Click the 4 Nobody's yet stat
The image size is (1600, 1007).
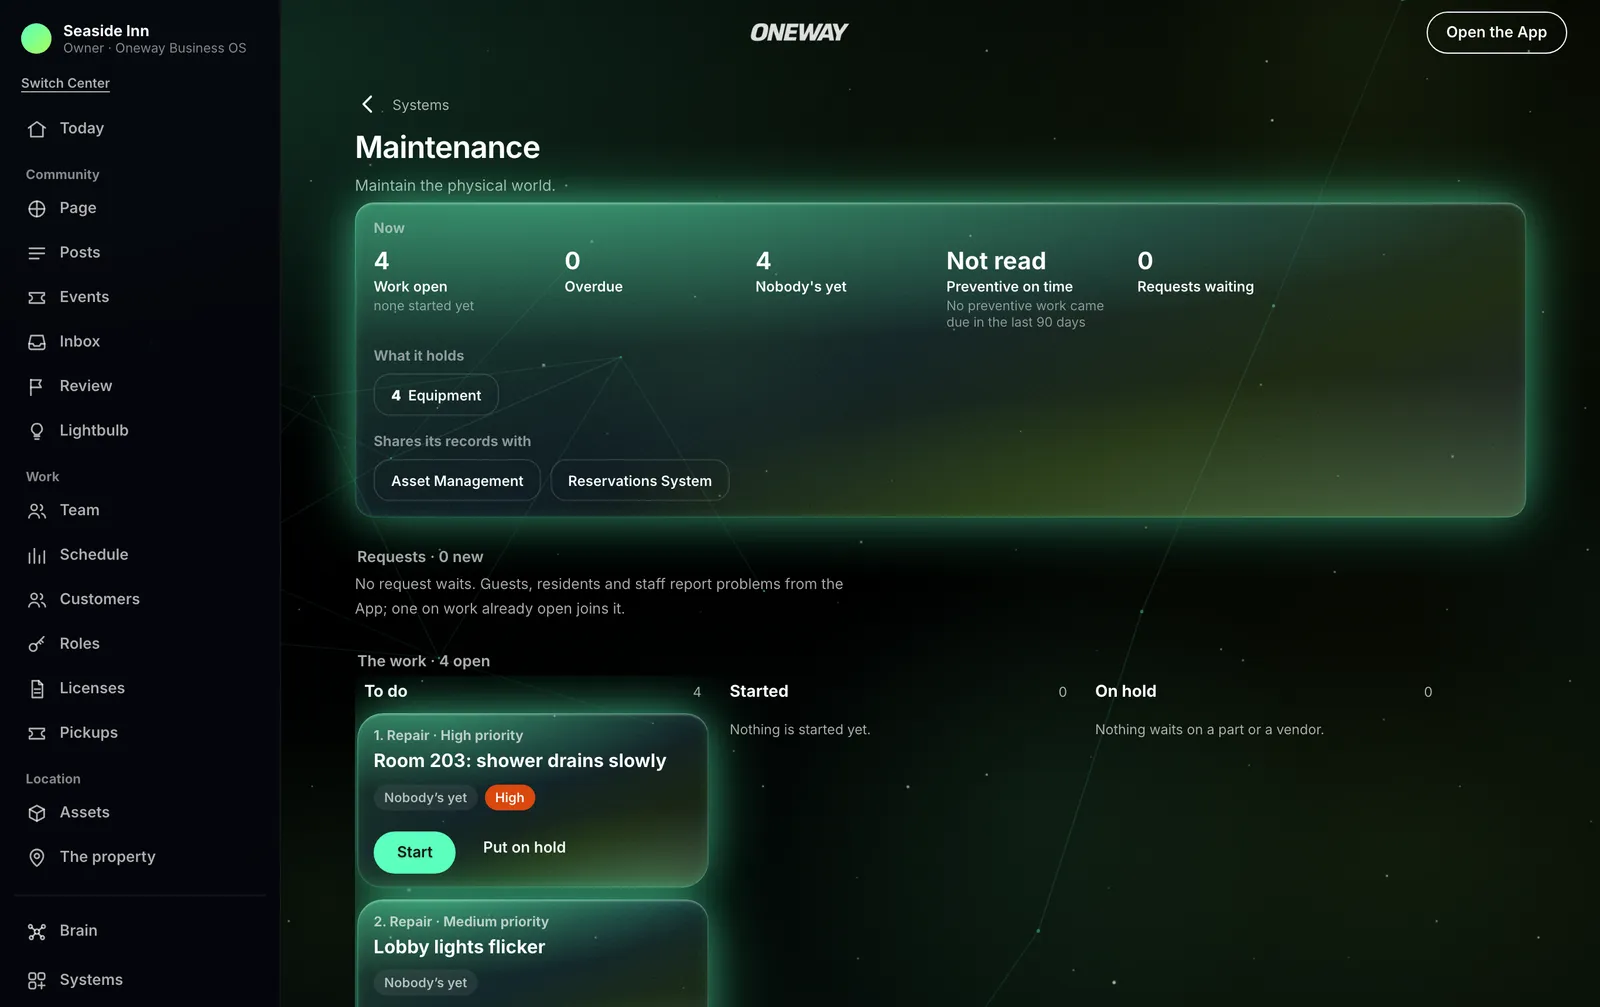pos(801,272)
